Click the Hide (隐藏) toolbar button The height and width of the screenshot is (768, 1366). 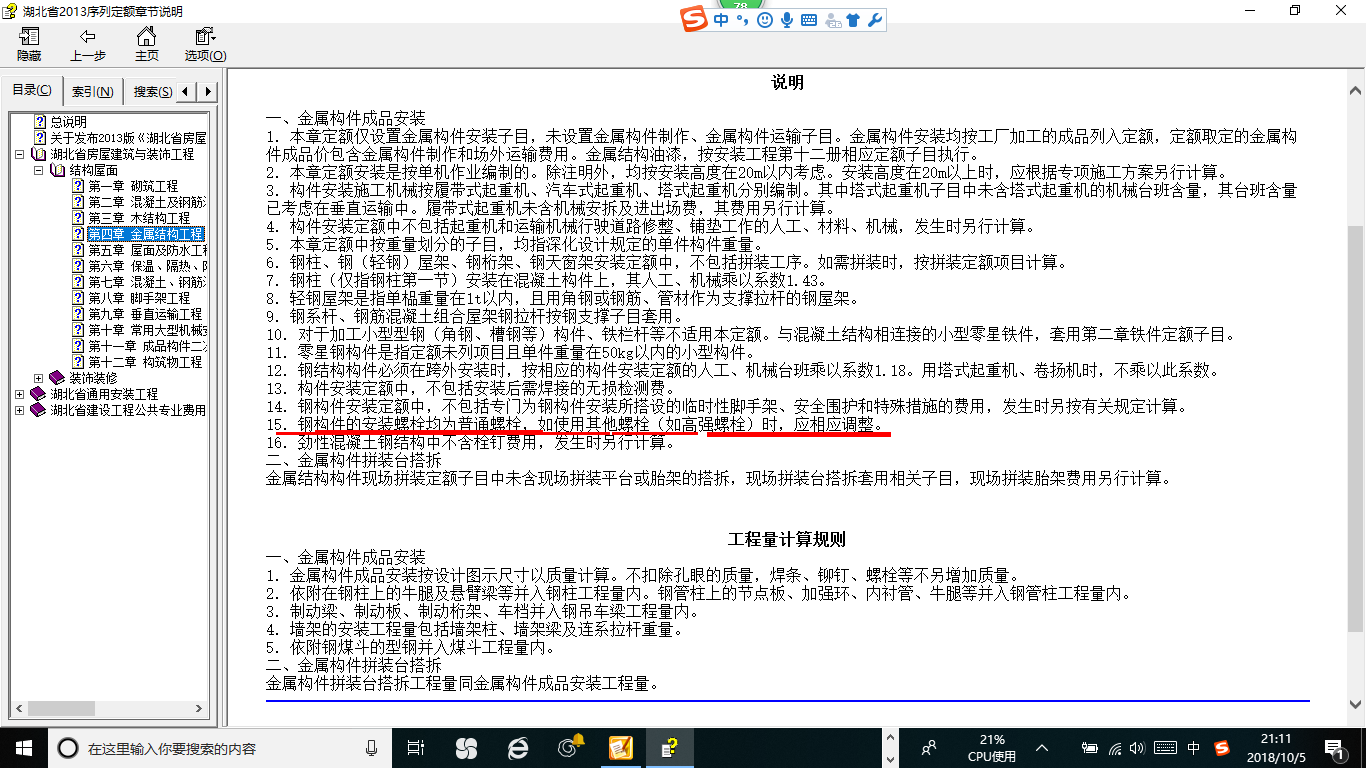(x=29, y=44)
